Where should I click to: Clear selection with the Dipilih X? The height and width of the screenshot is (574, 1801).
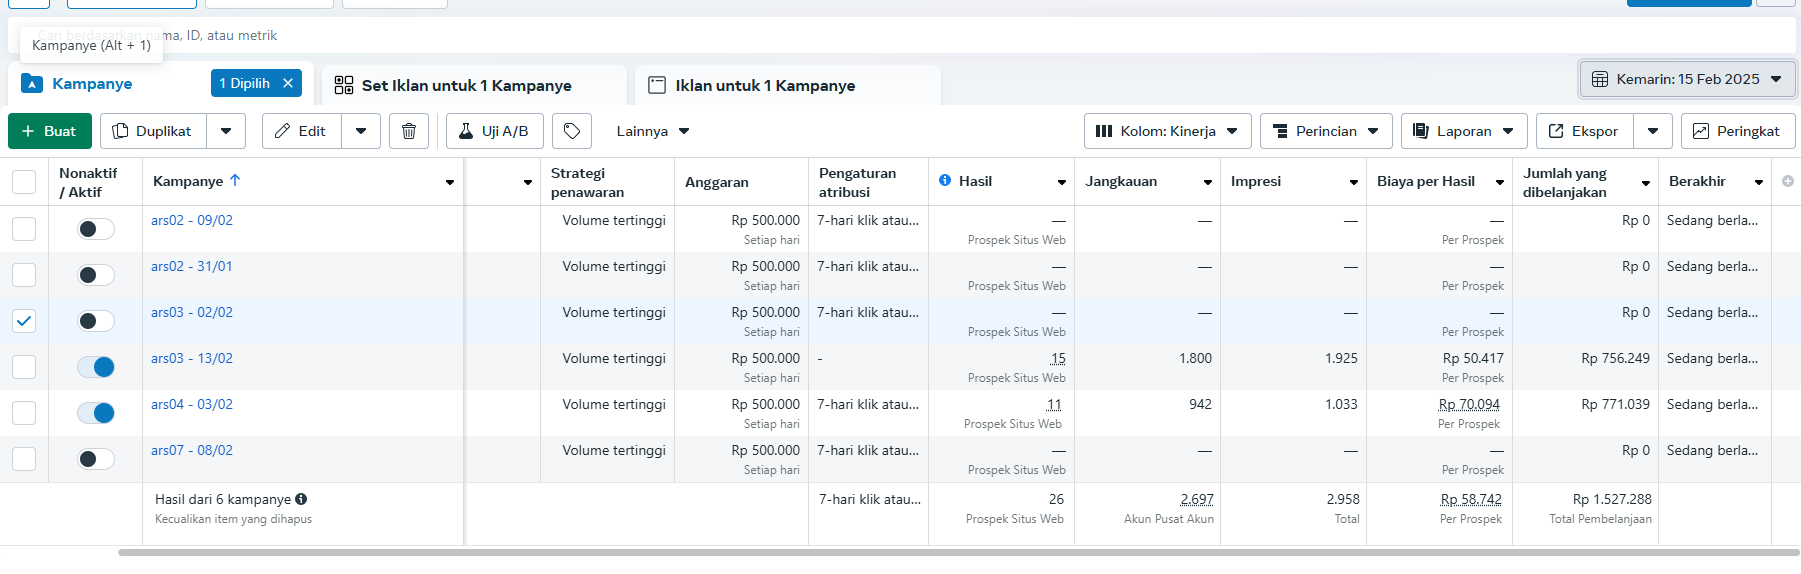pos(288,83)
